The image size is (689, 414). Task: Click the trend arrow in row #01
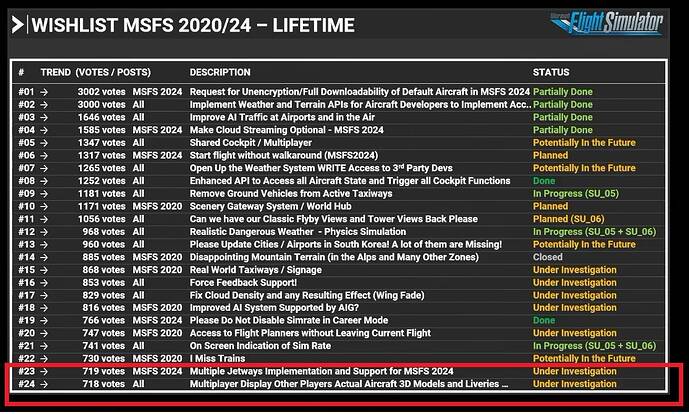pyautogui.click(x=44, y=92)
